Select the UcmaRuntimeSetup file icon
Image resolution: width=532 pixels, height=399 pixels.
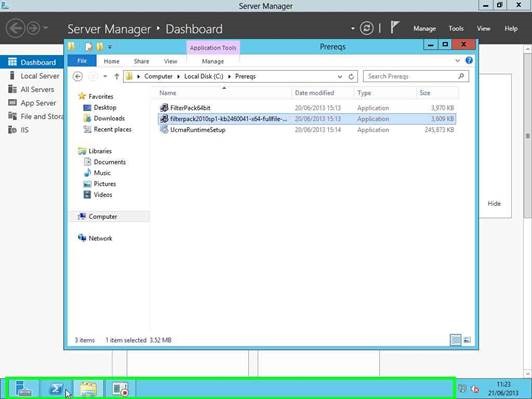click(x=164, y=130)
